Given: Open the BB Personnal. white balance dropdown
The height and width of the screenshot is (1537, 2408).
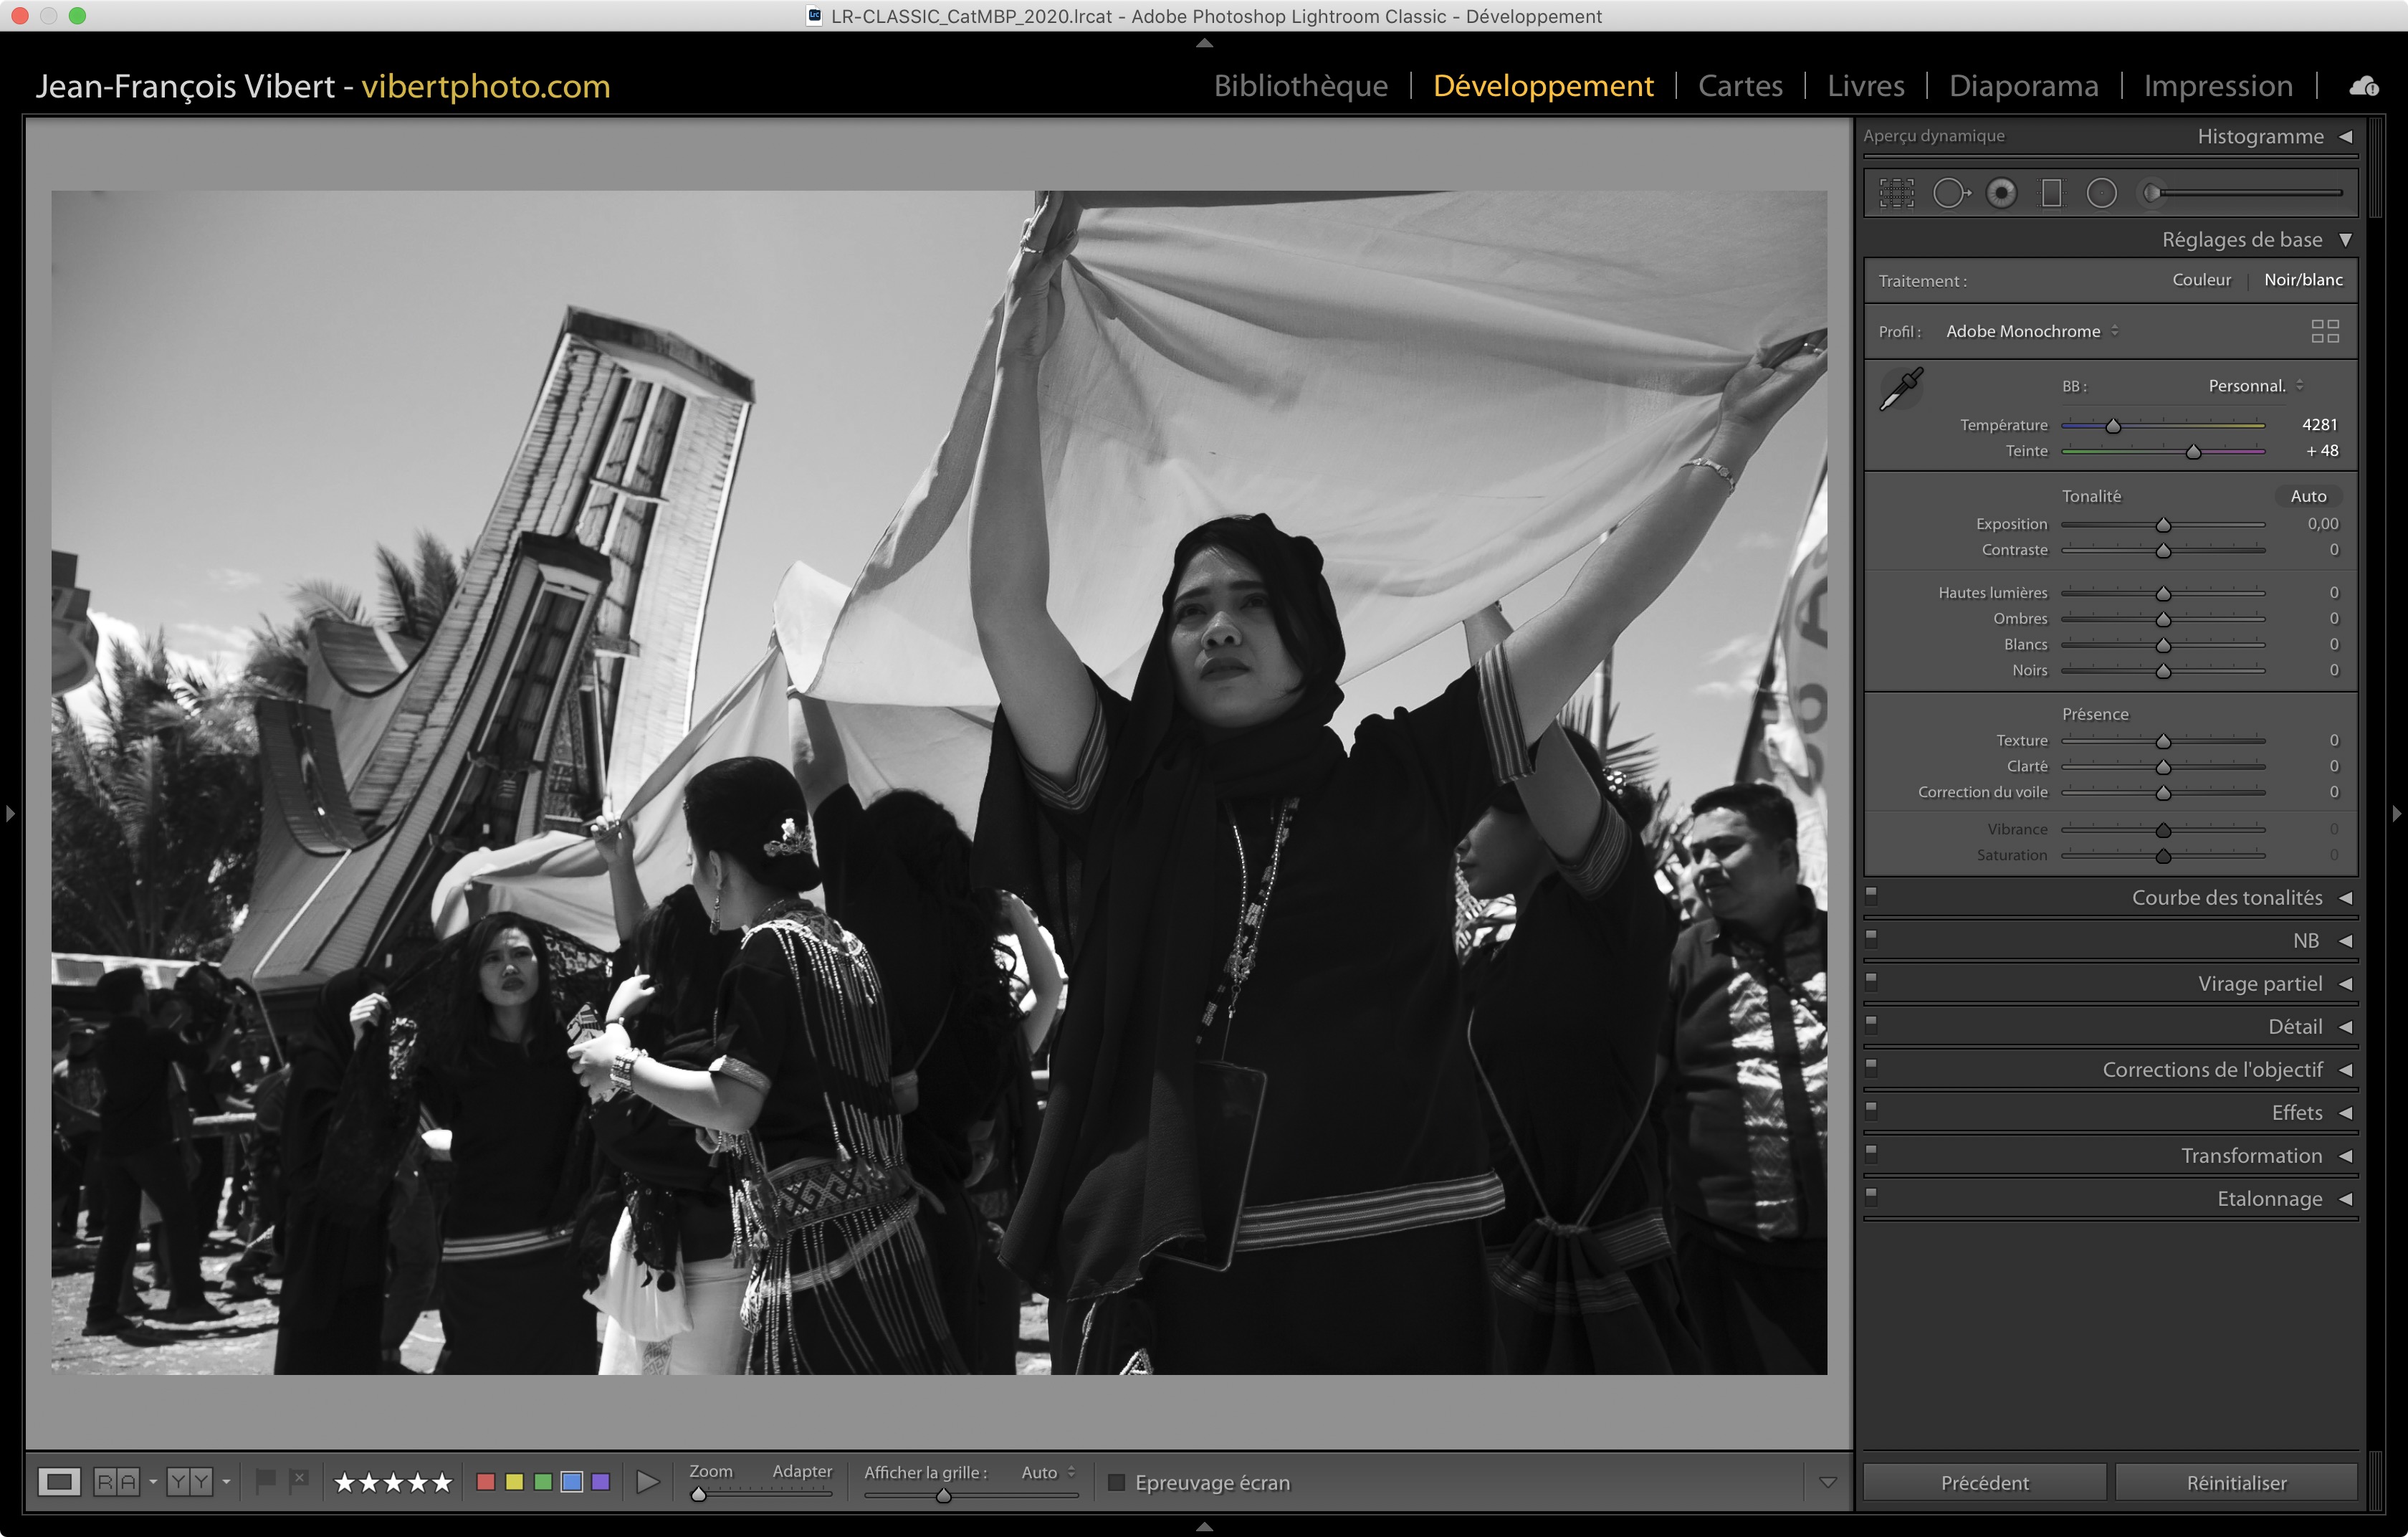Looking at the screenshot, I should click(2255, 386).
